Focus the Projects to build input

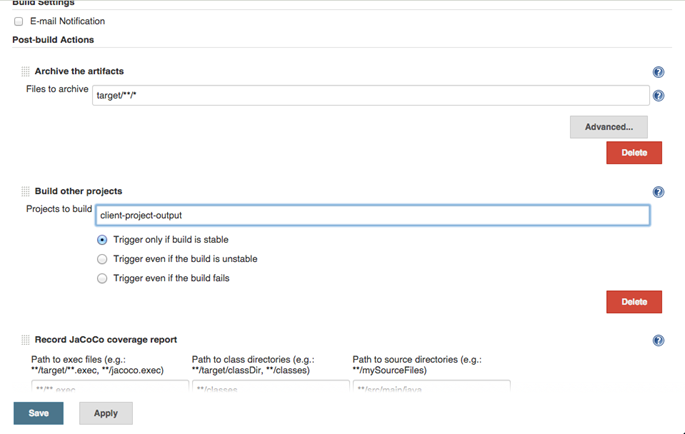tap(372, 215)
